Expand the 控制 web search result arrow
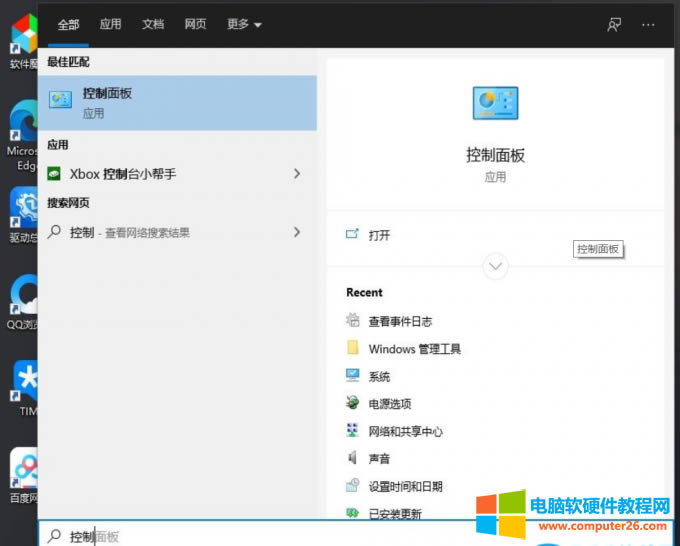This screenshot has width=680, height=546. click(x=296, y=232)
